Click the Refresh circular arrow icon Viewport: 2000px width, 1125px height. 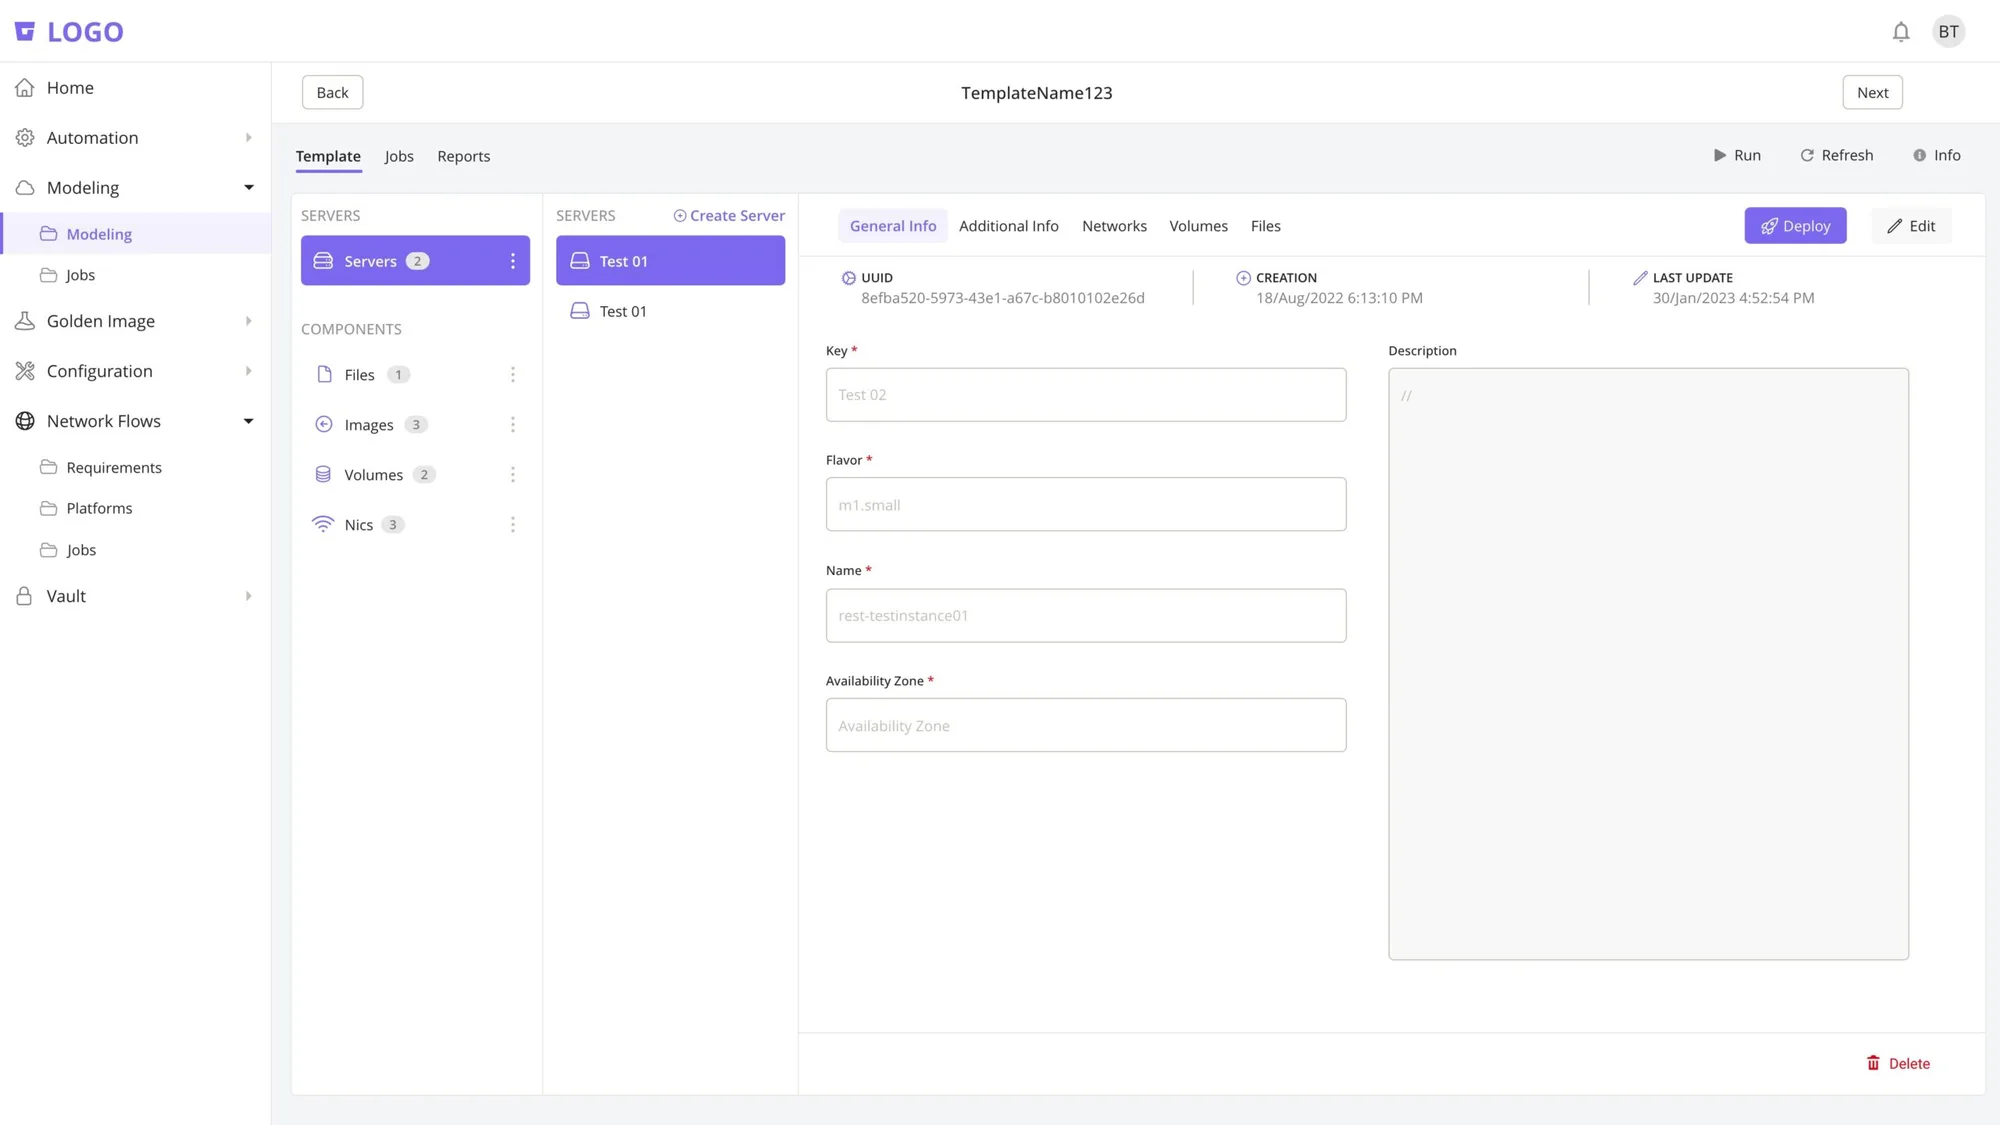(x=1807, y=156)
